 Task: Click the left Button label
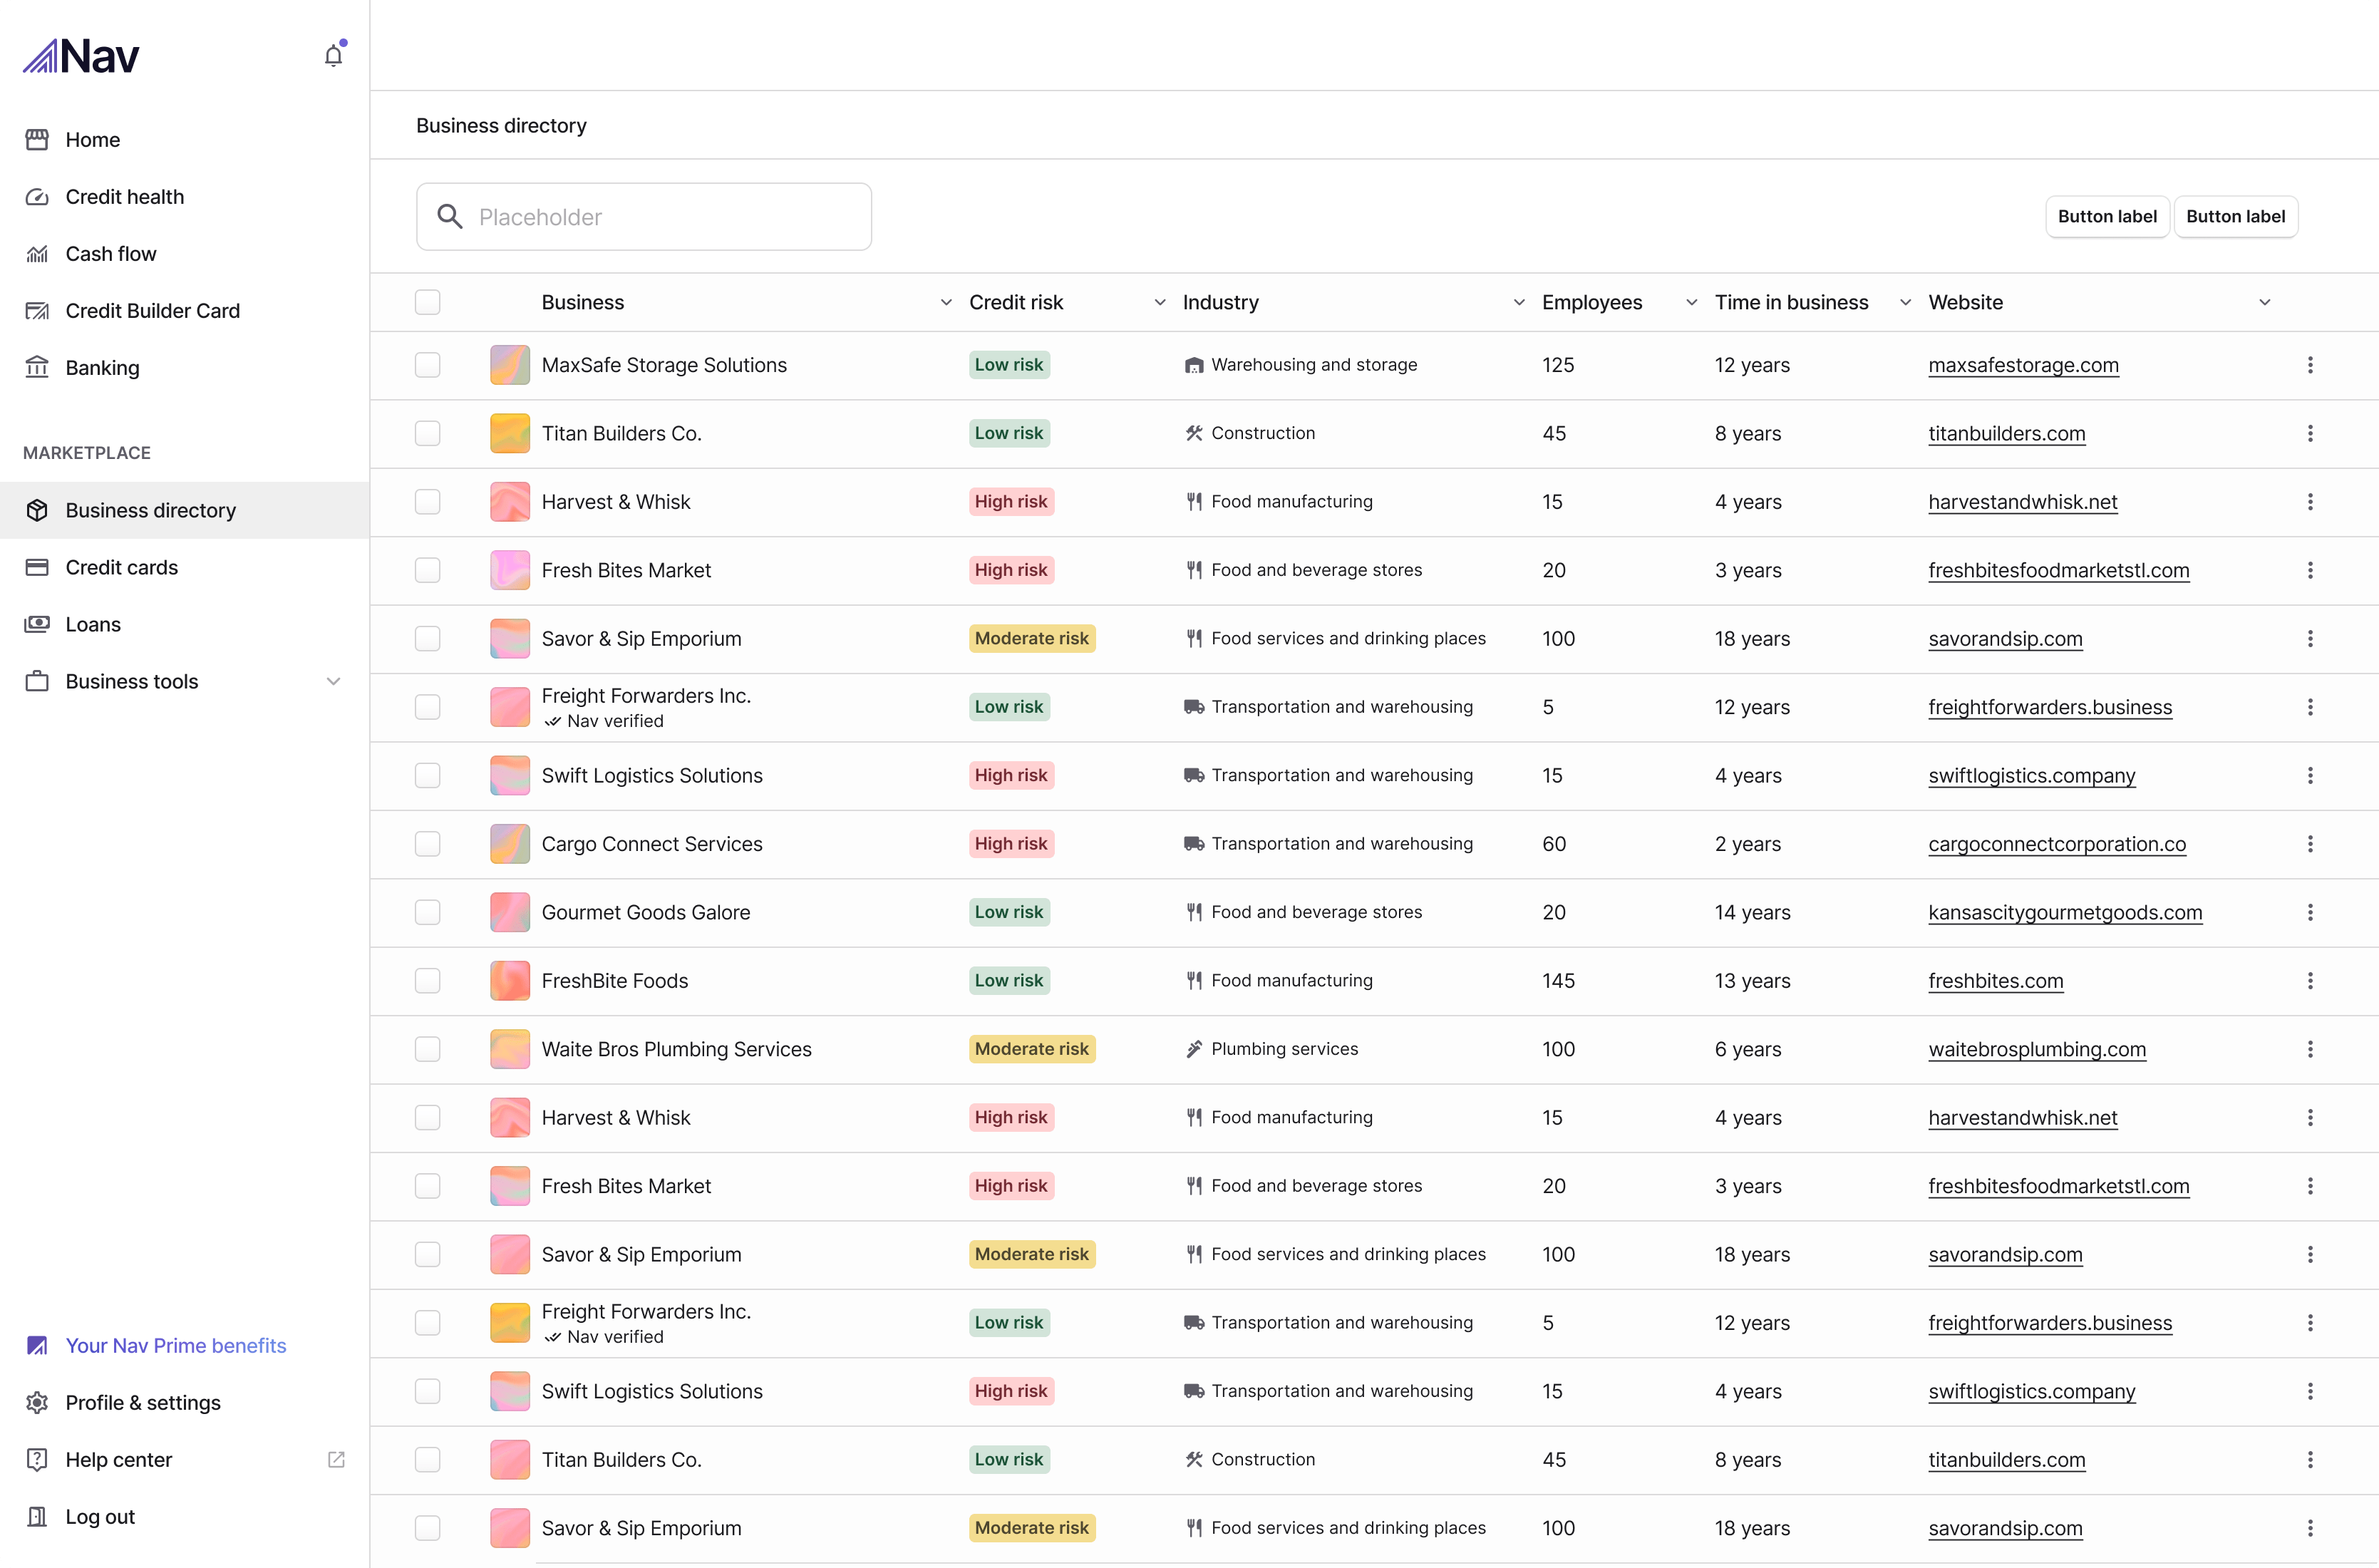(2106, 216)
